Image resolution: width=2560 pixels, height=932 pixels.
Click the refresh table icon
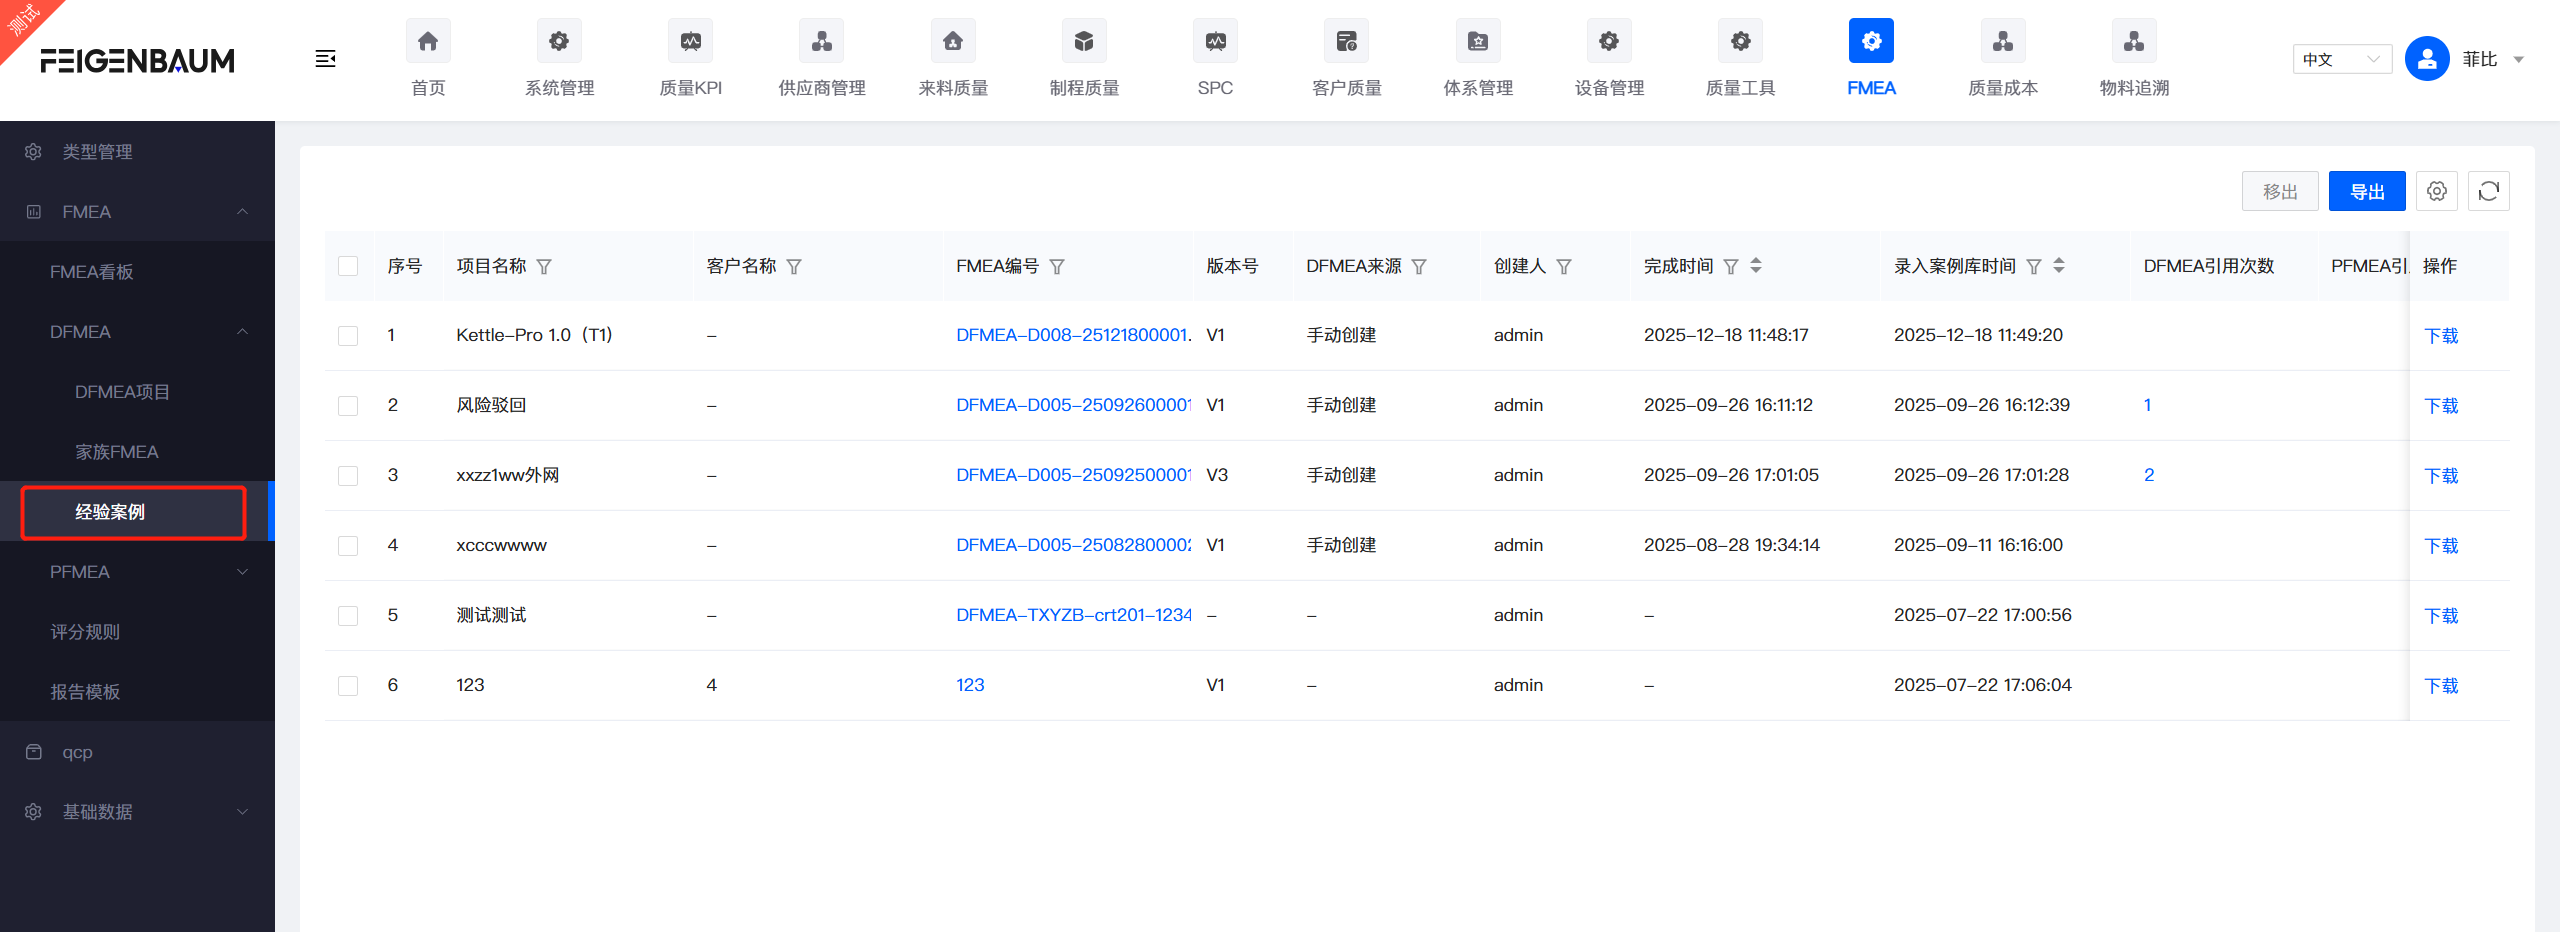(x=2489, y=191)
